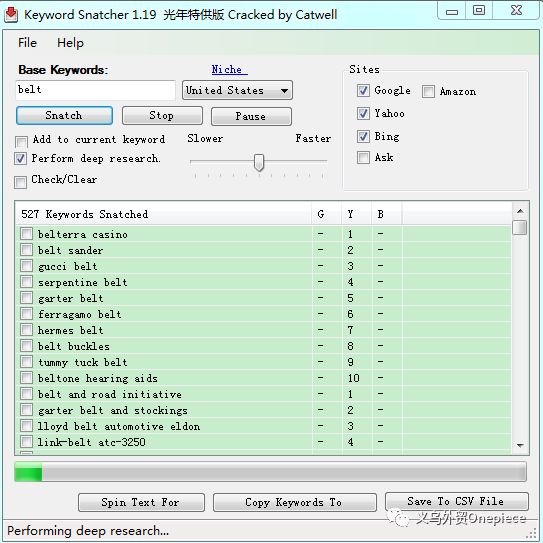This screenshot has height=543, width=543.
Task: Check the gucci belt keyword box
Action: click(26, 266)
